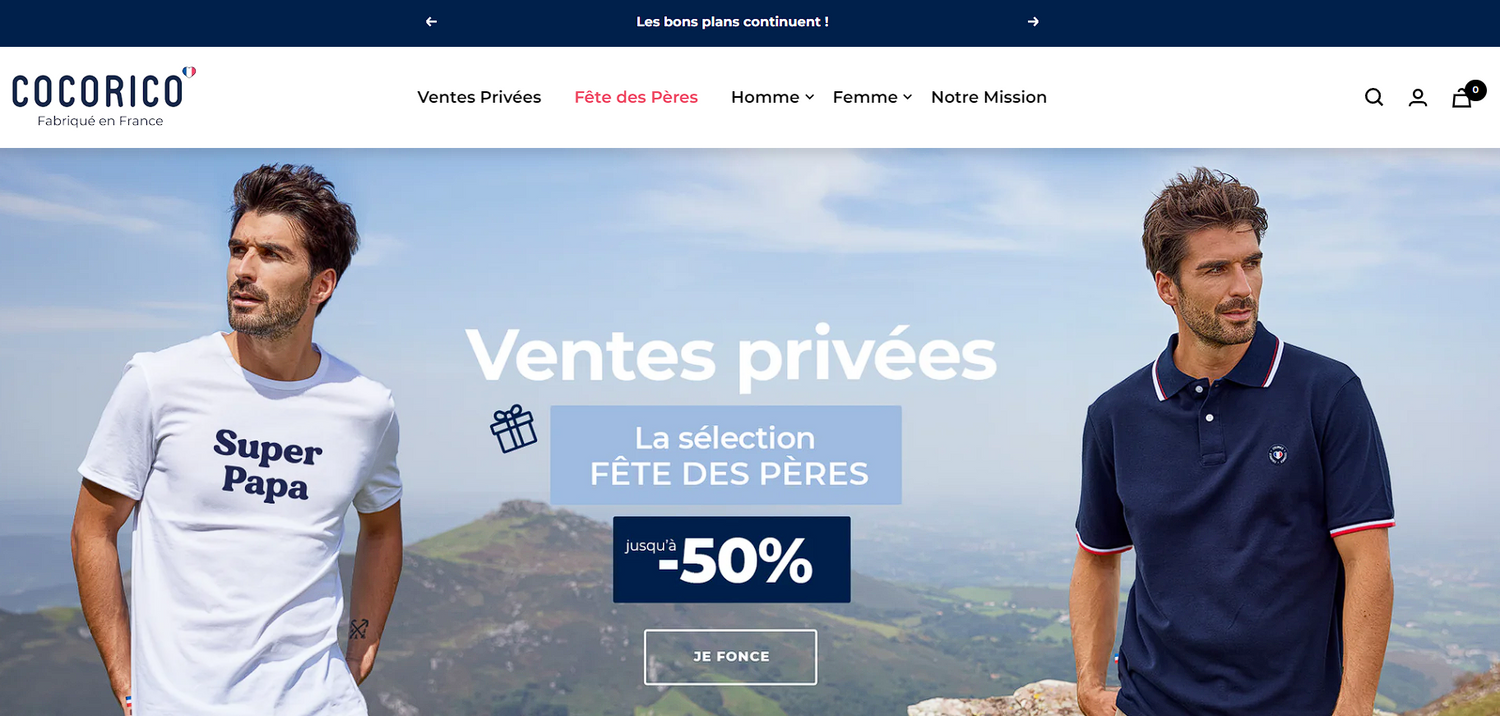Image resolution: width=1500 pixels, height=716 pixels.
Task: Select the -50% discount banner block
Action: pos(732,560)
